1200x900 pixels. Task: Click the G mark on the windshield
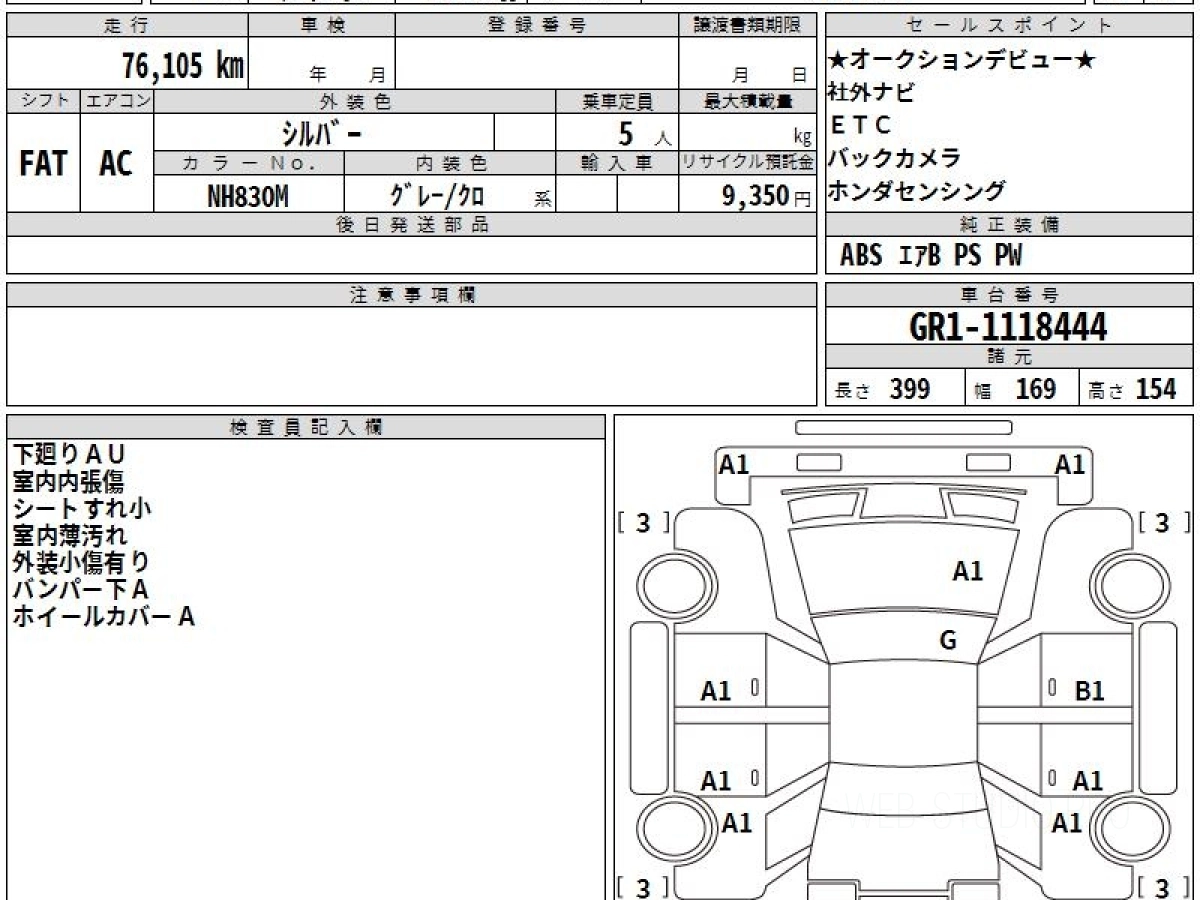click(948, 641)
